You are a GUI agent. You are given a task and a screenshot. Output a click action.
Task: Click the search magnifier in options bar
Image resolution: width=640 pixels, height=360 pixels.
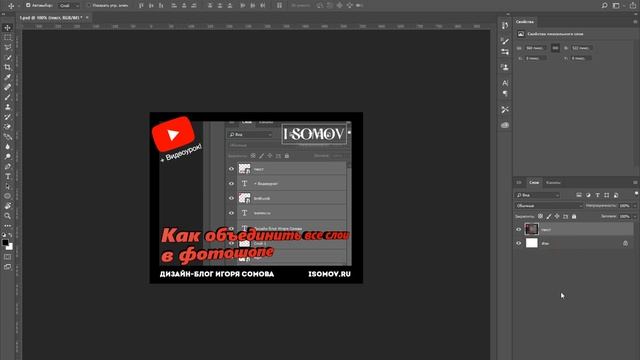604,5
